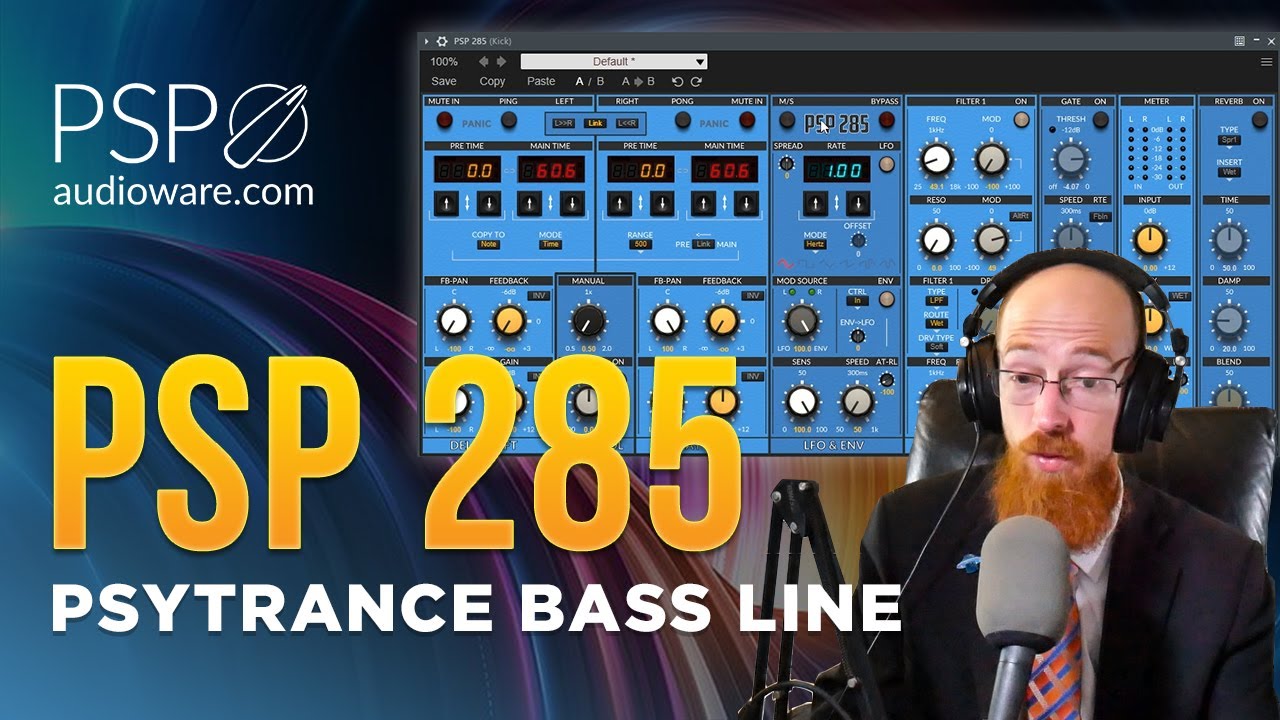The image size is (1280, 720).
Task: Switch between A / B settings
Action: (x=590, y=81)
